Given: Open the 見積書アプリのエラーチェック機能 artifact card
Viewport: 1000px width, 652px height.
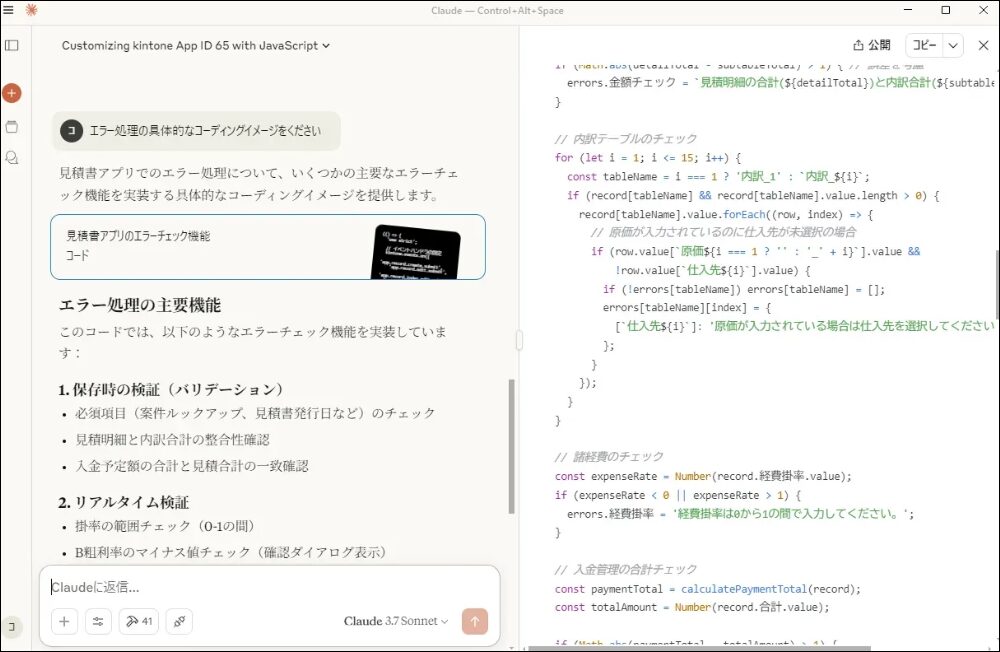Looking at the screenshot, I should [x=268, y=247].
